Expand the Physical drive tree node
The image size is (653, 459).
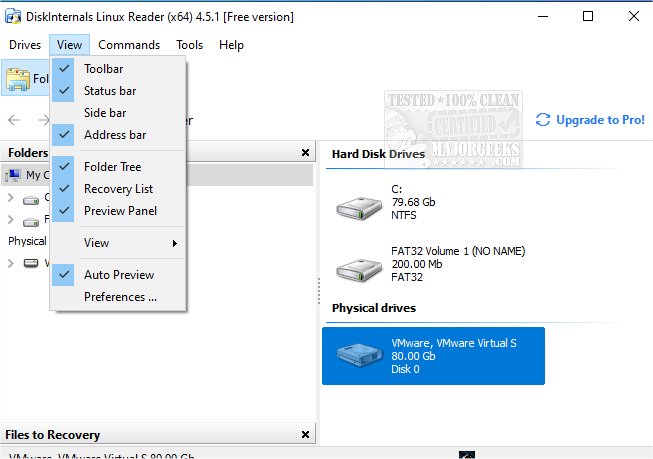click(11, 263)
